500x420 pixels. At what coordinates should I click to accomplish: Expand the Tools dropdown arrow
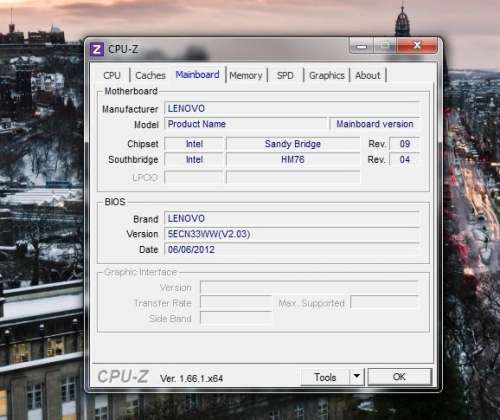[357, 377]
